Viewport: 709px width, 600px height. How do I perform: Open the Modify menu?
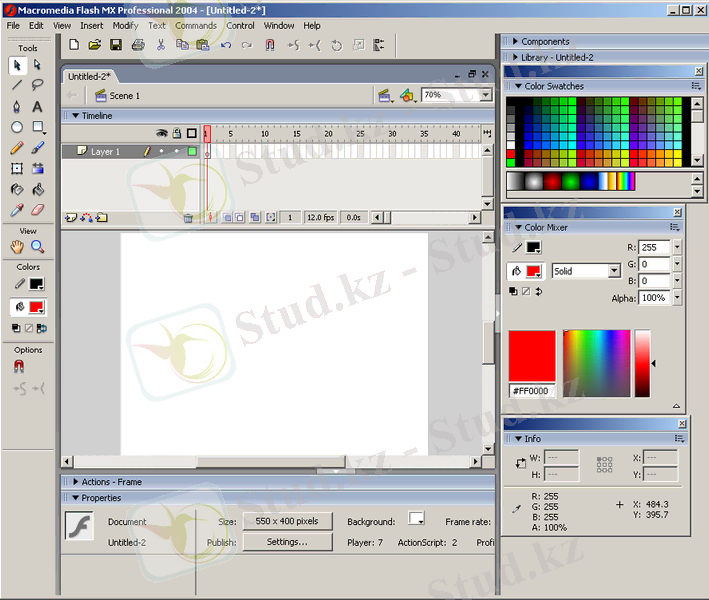pos(125,25)
